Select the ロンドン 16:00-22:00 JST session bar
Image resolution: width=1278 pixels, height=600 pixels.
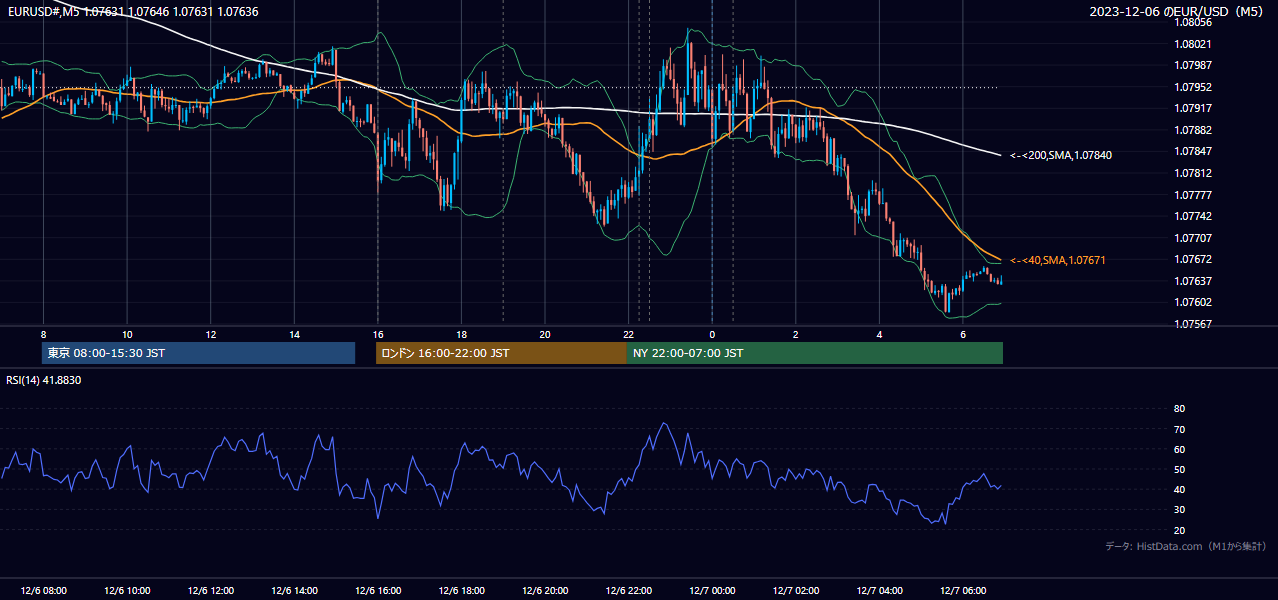[501, 353]
